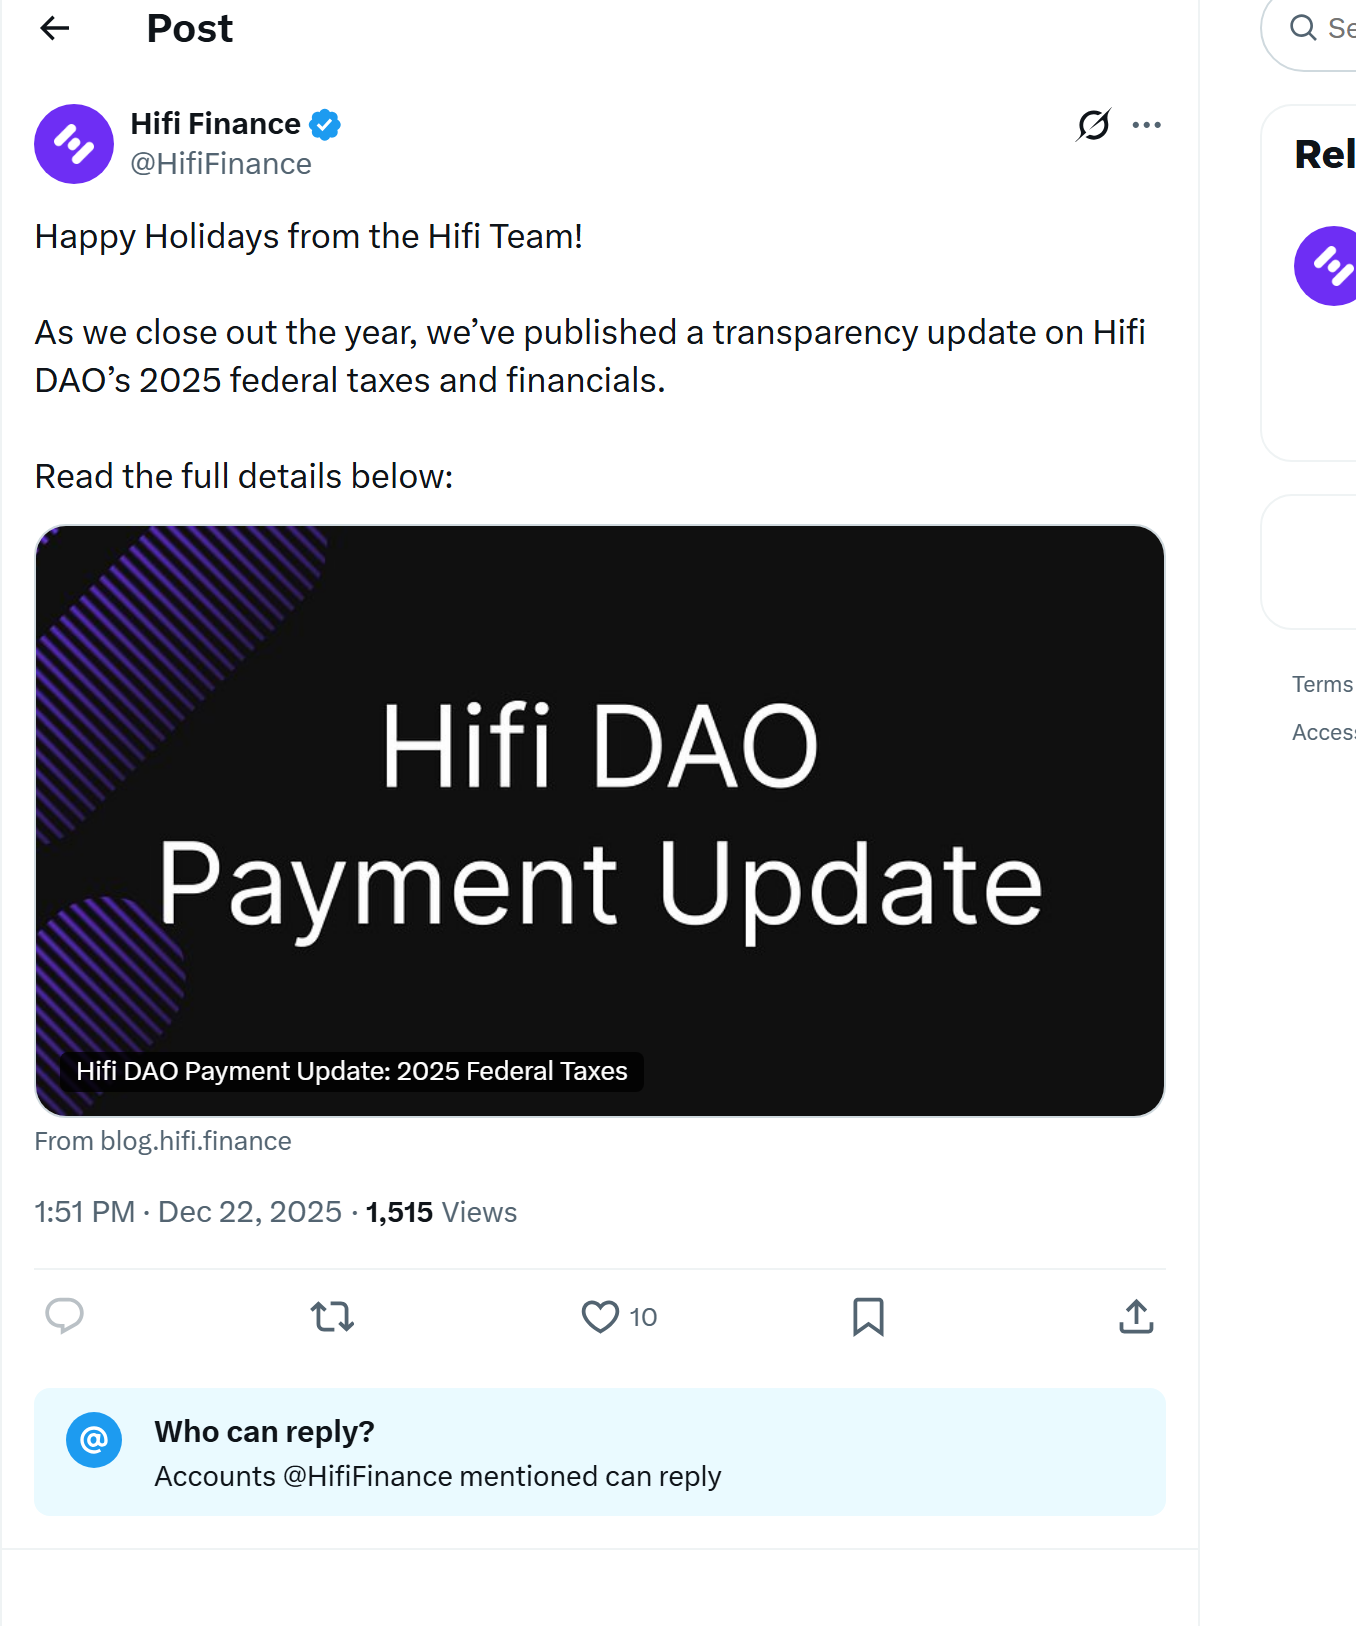This screenshot has width=1356, height=1626.
Task: Click the post timestamp Dec 22, 2025
Action: pyautogui.click(x=250, y=1211)
